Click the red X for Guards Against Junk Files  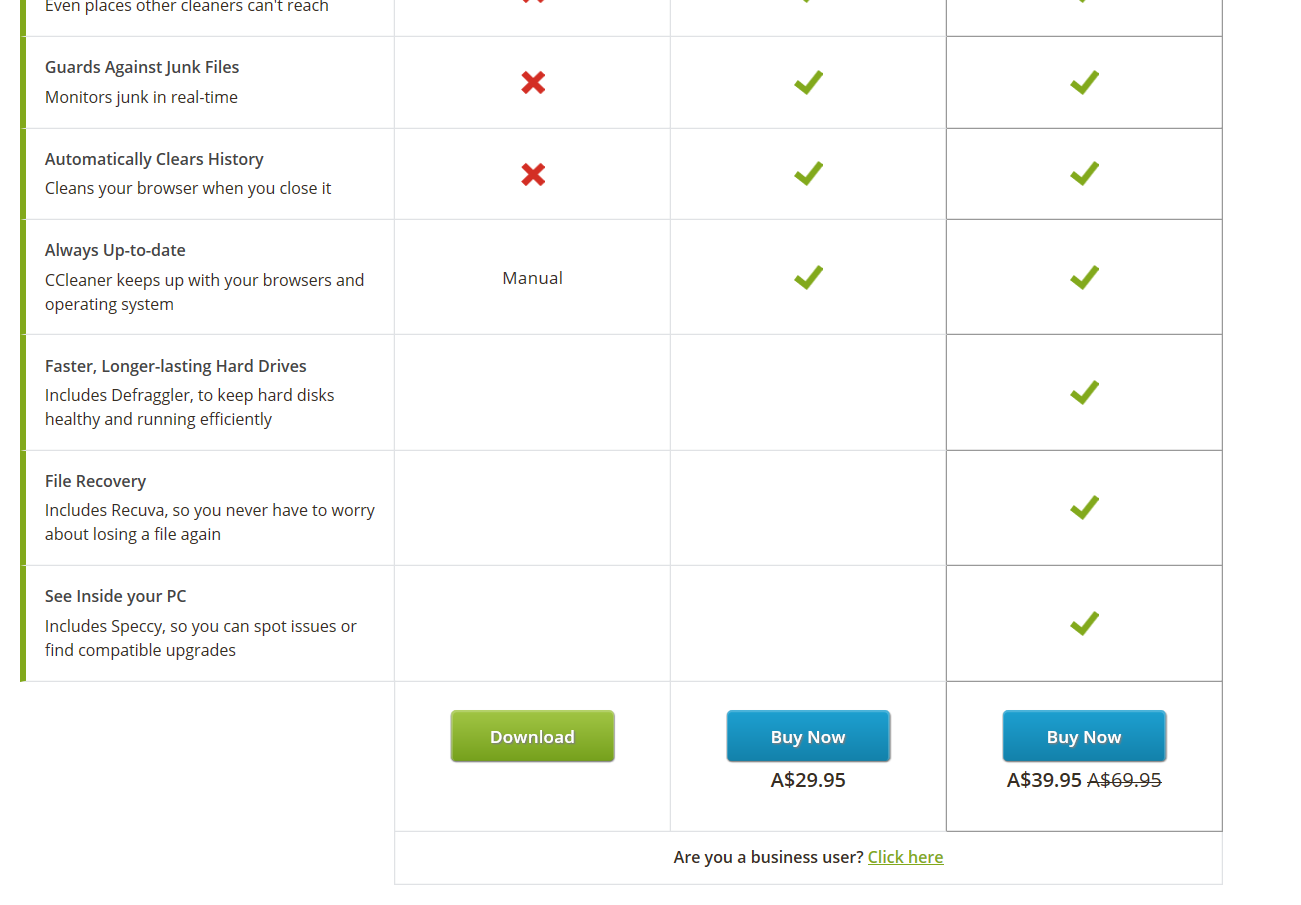point(533,83)
